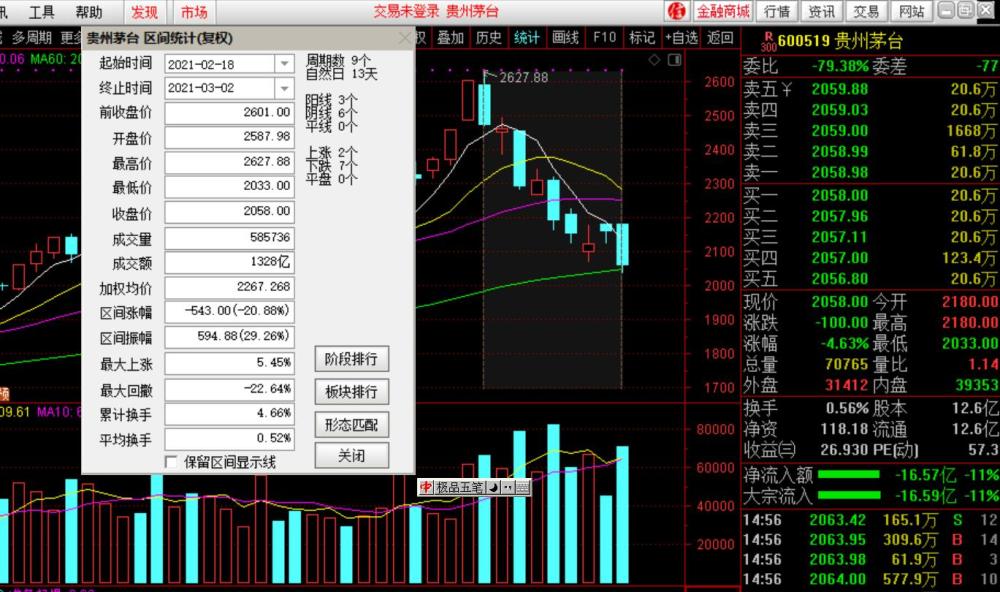This screenshot has width=1000, height=592.
Task: Click the 2627.88 high price label on the chart
Action: (x=524, y=78)
